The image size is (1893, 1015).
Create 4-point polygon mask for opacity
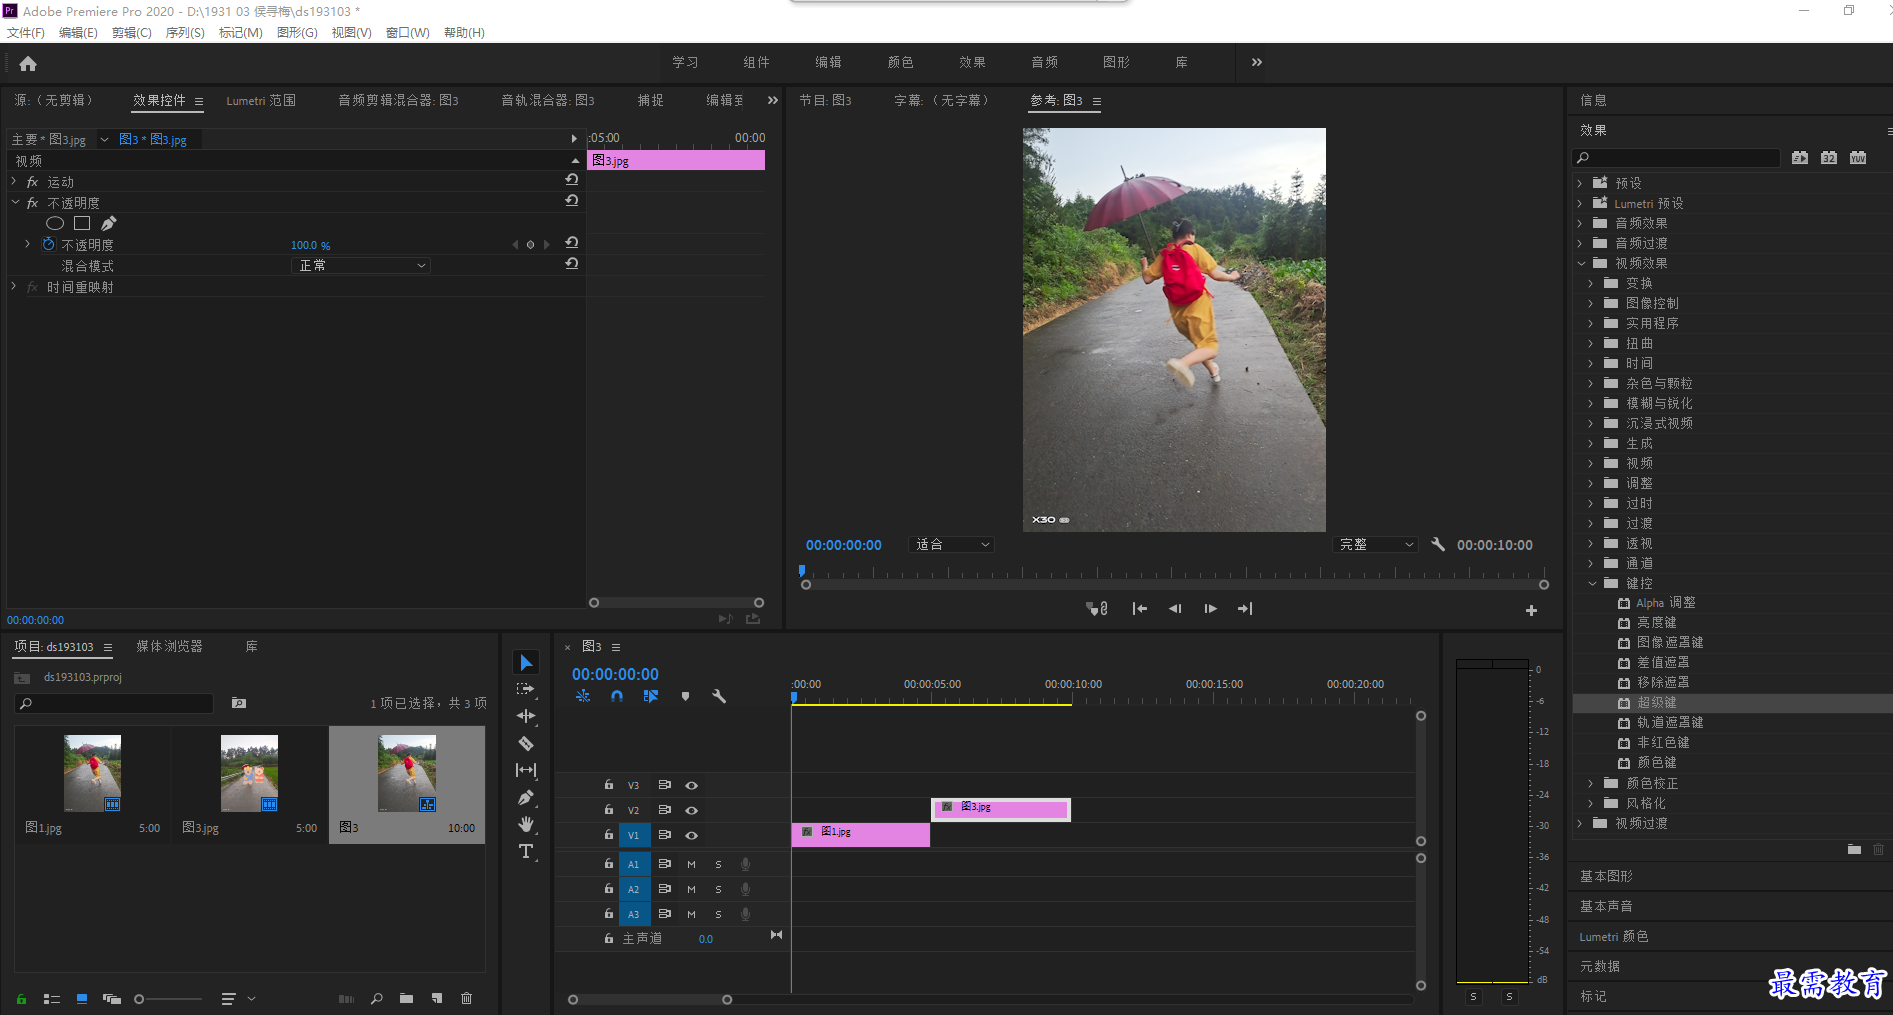pos(82,224)
